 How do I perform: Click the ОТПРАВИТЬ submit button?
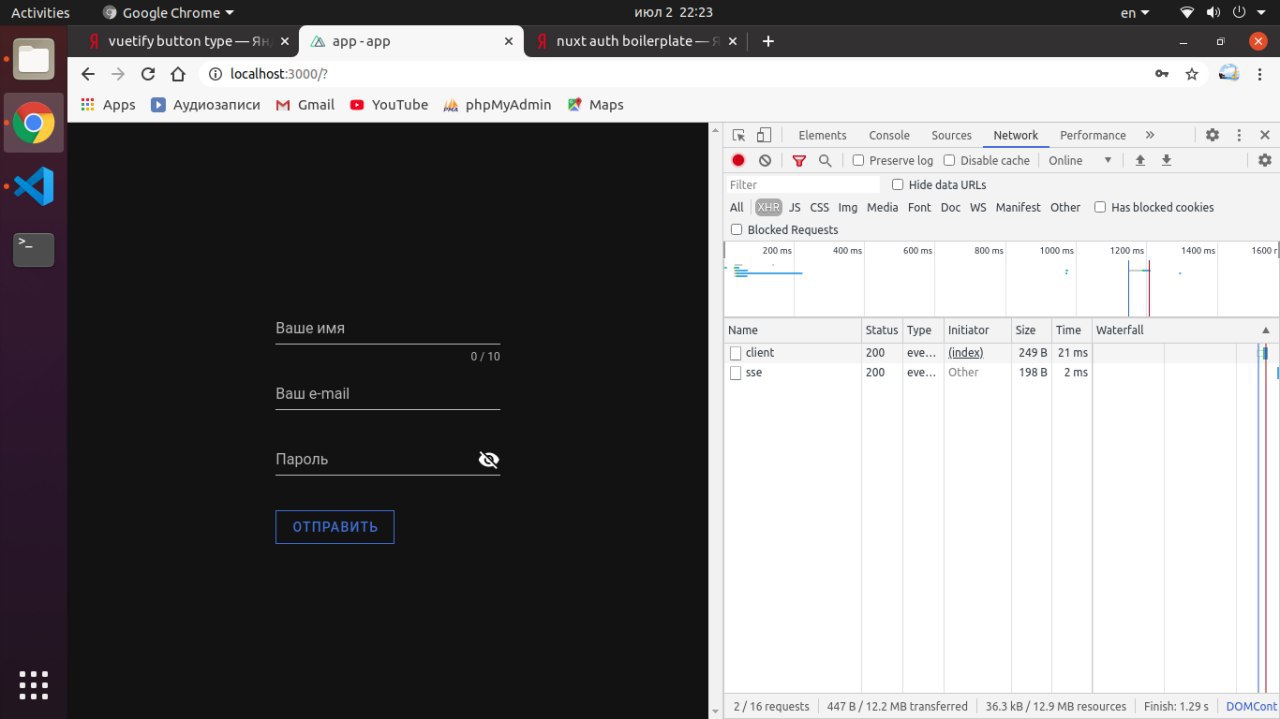point(335,527)
